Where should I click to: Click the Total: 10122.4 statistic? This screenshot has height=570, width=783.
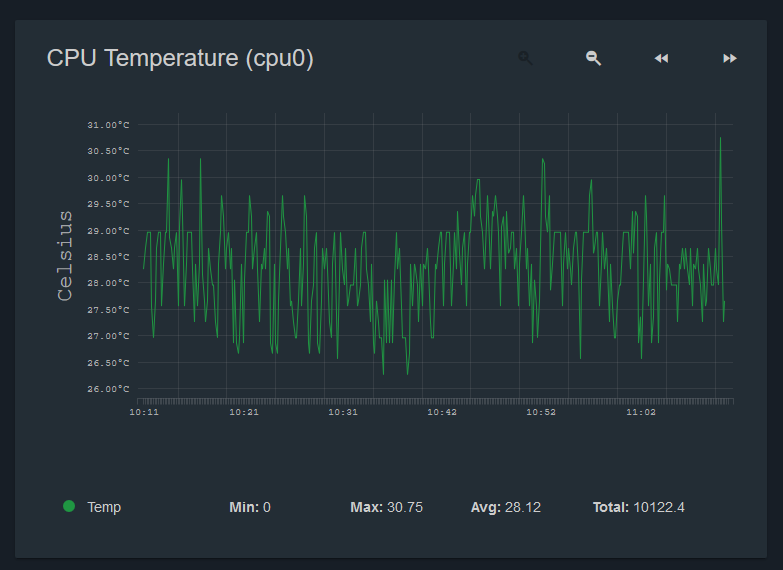tap(639, 507)
